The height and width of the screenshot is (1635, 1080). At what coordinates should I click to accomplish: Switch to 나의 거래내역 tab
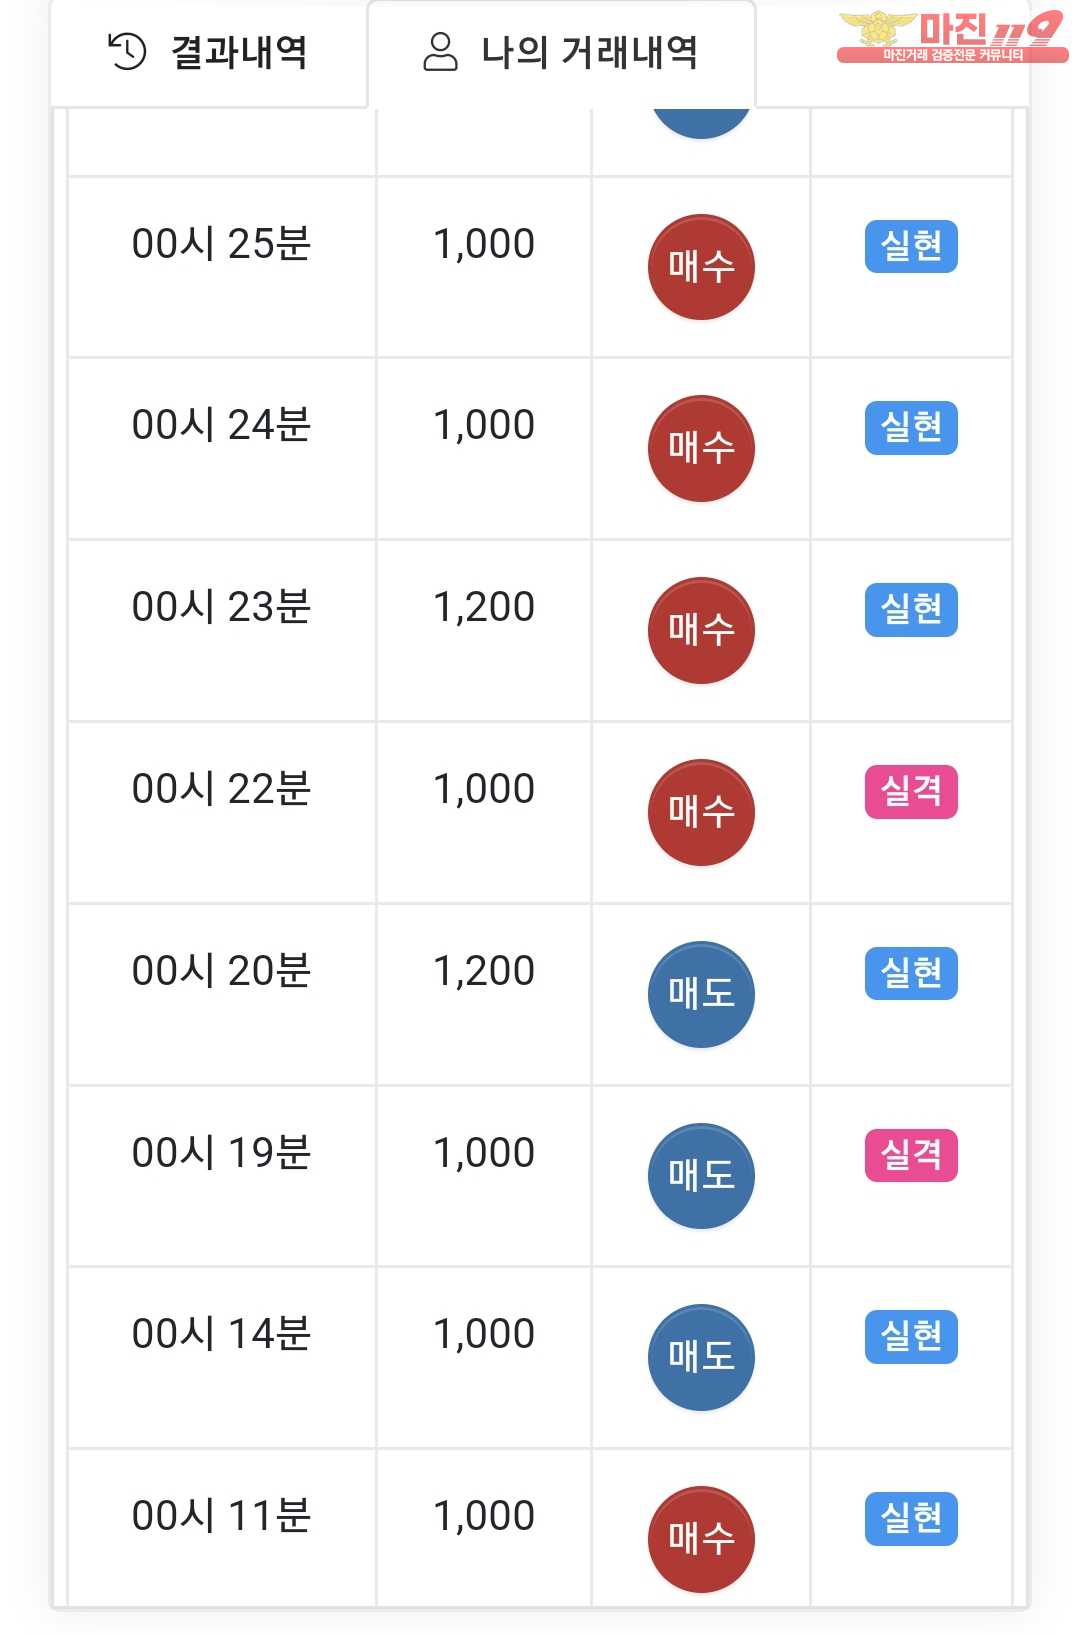(561, 53)
